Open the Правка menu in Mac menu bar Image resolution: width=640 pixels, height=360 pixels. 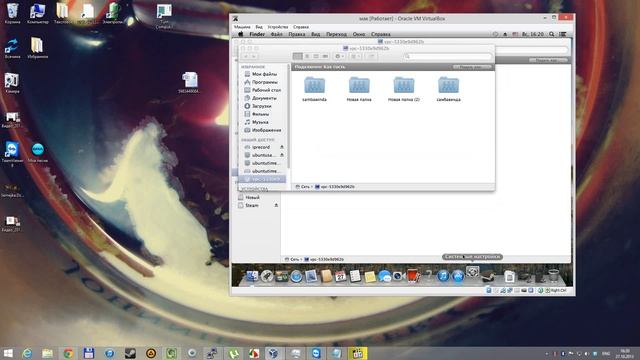click(297, 34)
